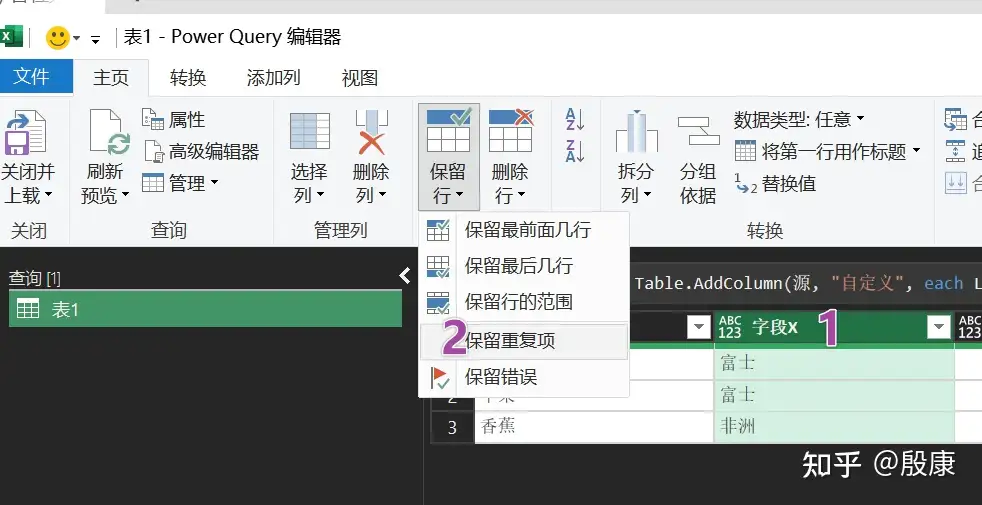982x505 pixels.
Task: Switch to the 视图 tab
Action: click(359, 78)
